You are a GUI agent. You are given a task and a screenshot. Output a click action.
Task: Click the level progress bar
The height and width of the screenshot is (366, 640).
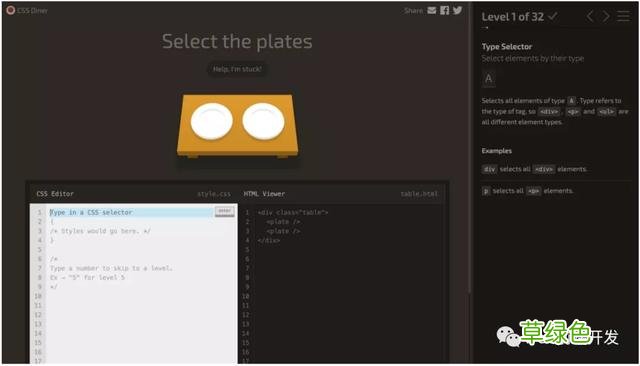pyautogui.click(x=556, y=28)
